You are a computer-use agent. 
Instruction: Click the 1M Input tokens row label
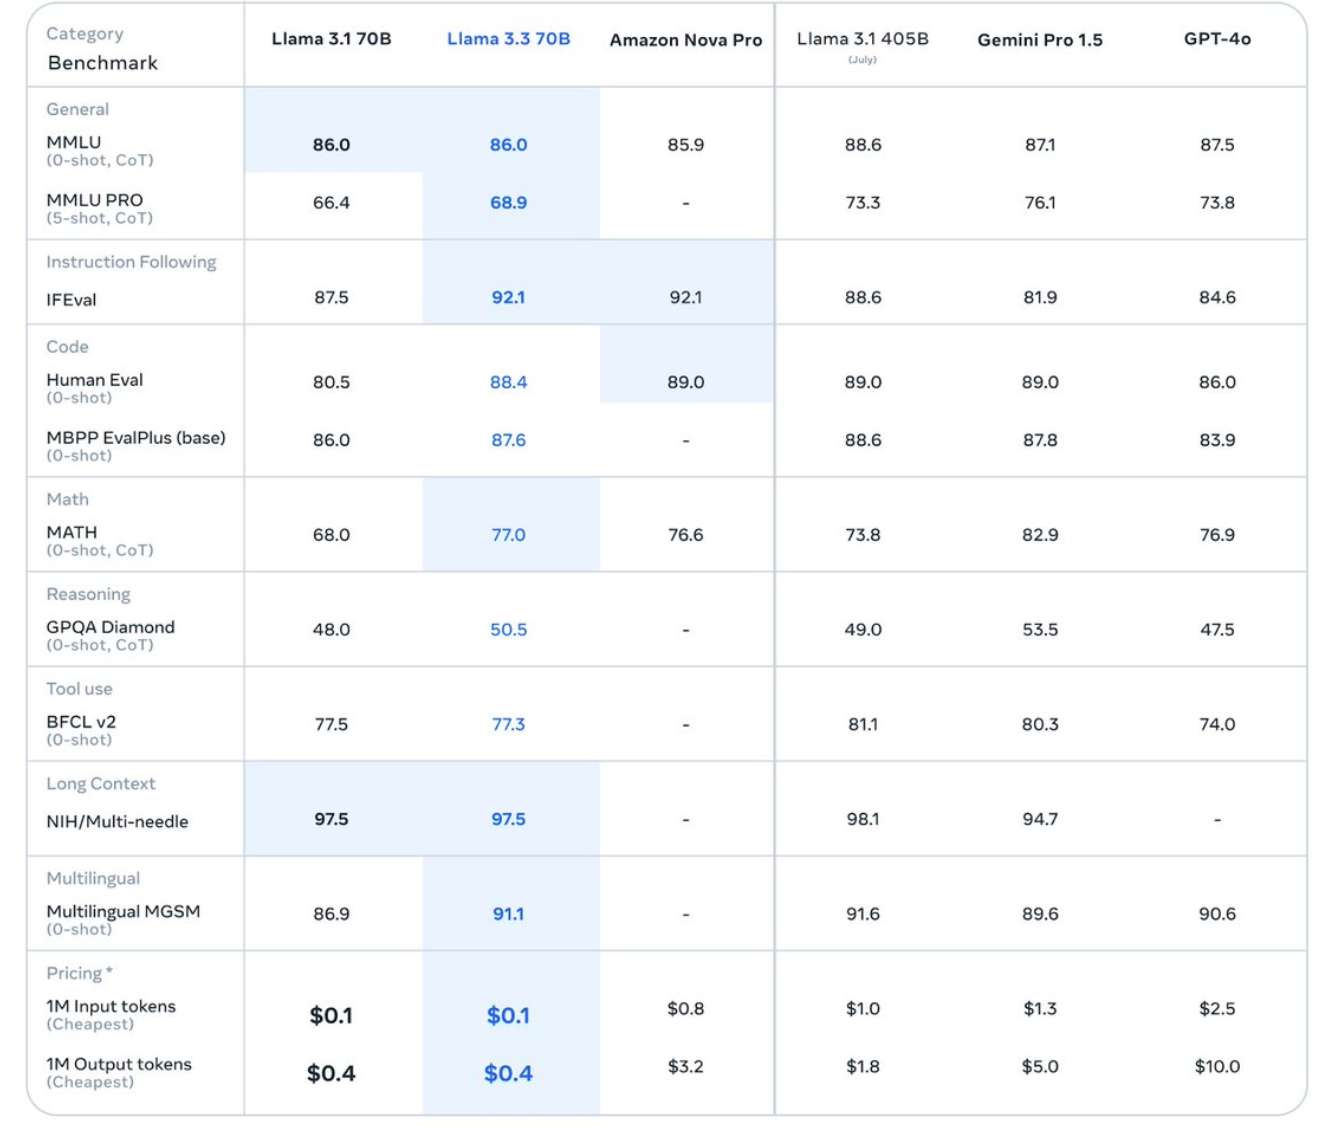click(111, 1006)
